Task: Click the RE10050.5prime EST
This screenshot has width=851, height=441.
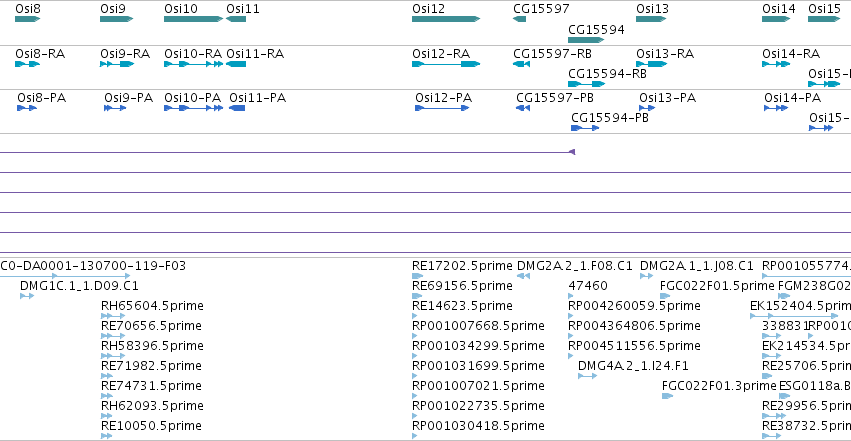Action: pos(106,436)
